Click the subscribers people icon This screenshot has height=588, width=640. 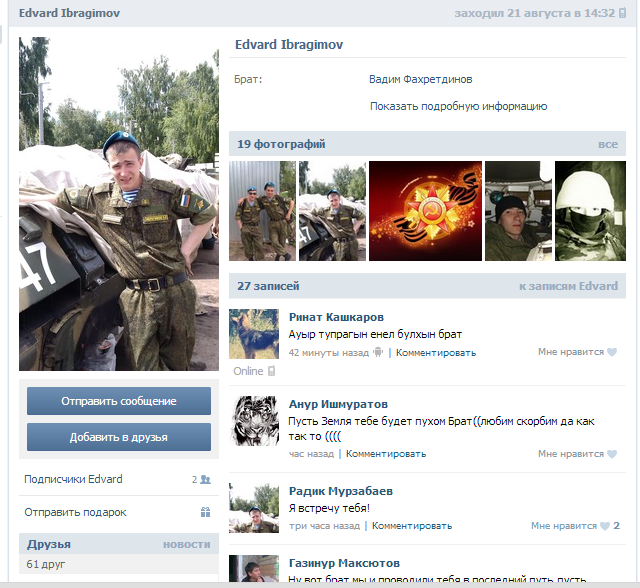point(206,479)
